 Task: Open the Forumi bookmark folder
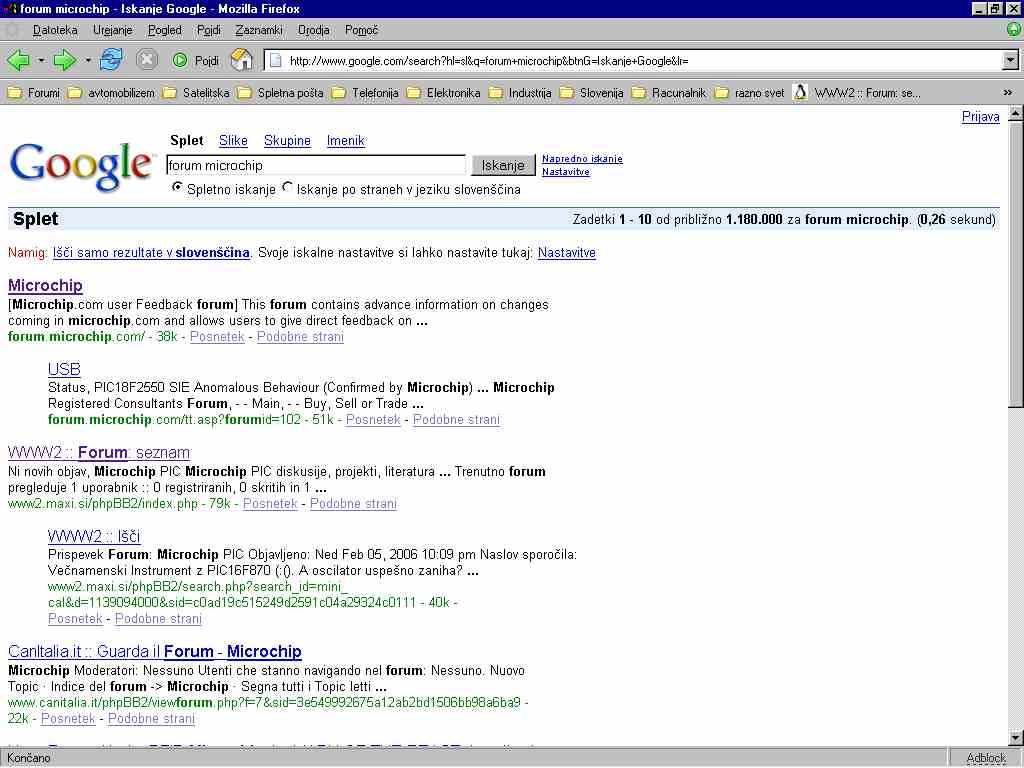33,93
